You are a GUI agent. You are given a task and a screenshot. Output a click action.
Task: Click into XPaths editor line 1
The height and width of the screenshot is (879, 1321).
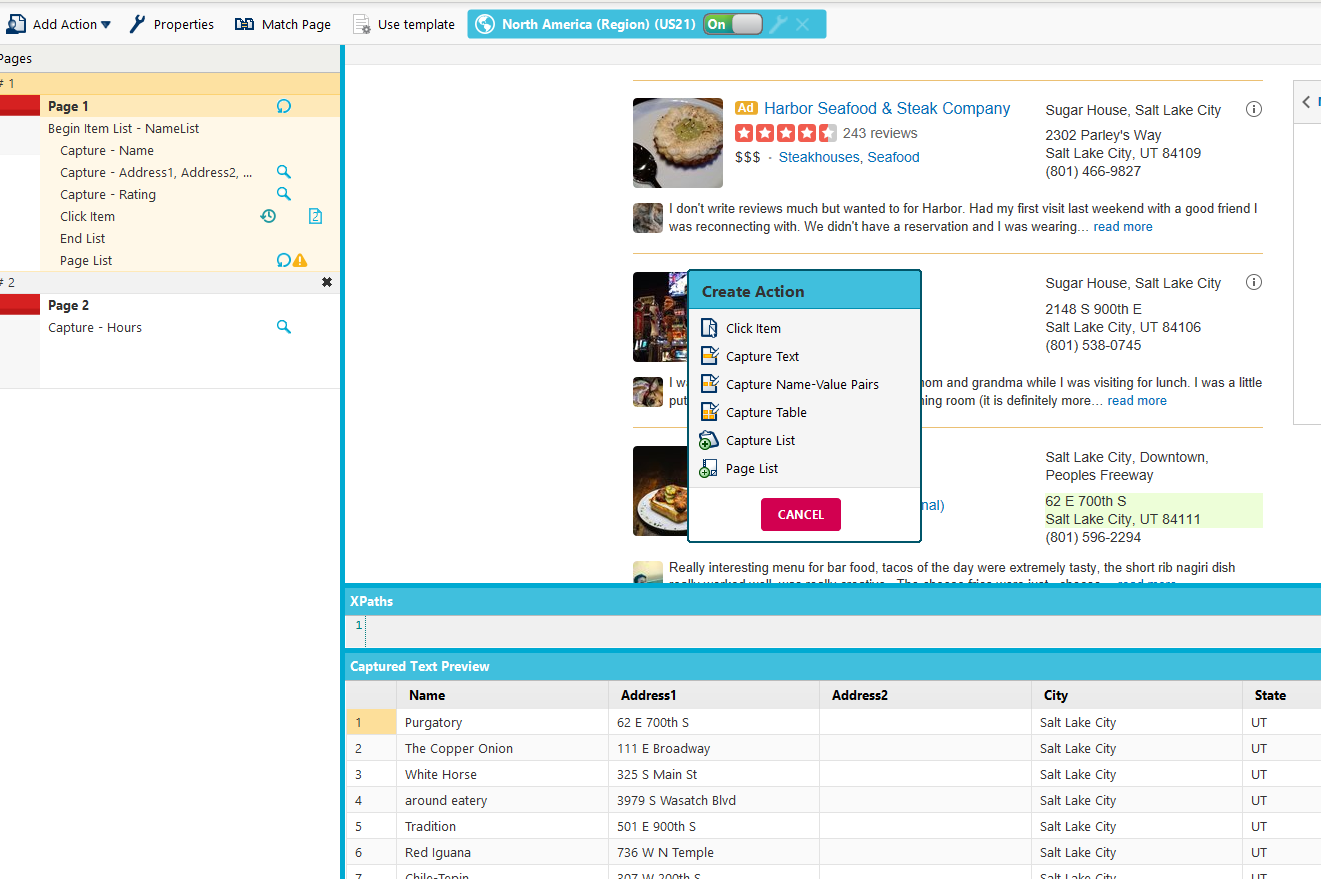pos(843,625)
